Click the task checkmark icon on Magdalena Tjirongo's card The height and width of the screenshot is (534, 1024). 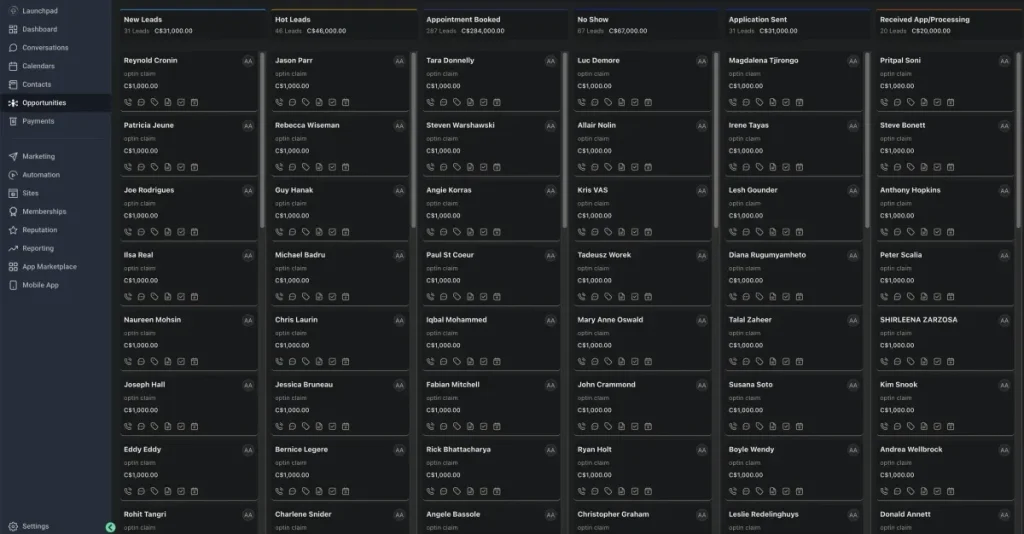[x=785, y=102]
